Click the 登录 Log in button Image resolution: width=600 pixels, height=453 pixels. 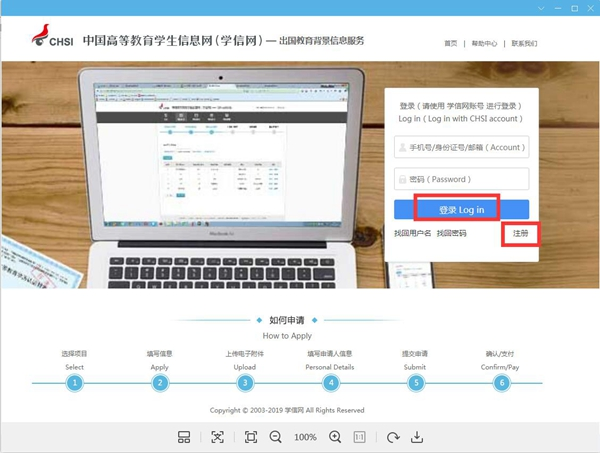coord(461,209)
